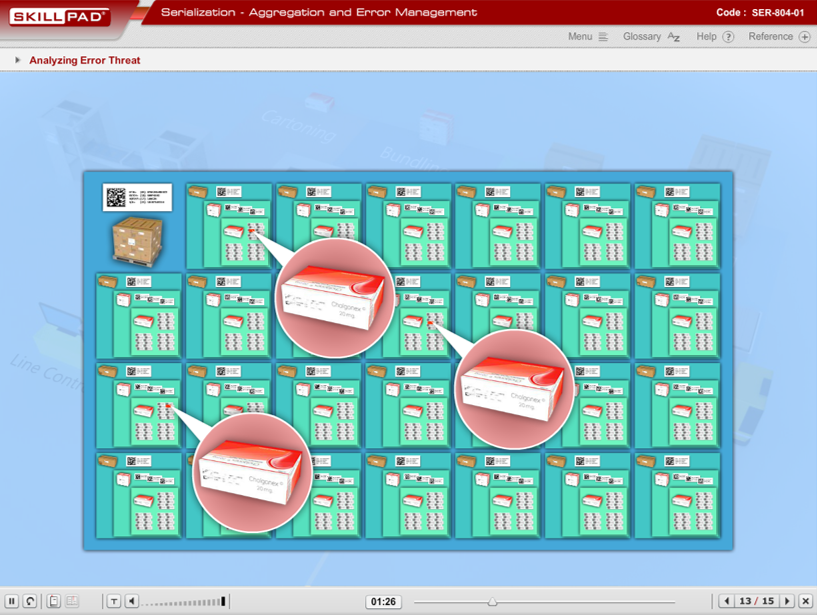Viewport: 817px width, 615px height.
Task: Open the Glossary
Action: pyautogui.click(x=651, y=36)
